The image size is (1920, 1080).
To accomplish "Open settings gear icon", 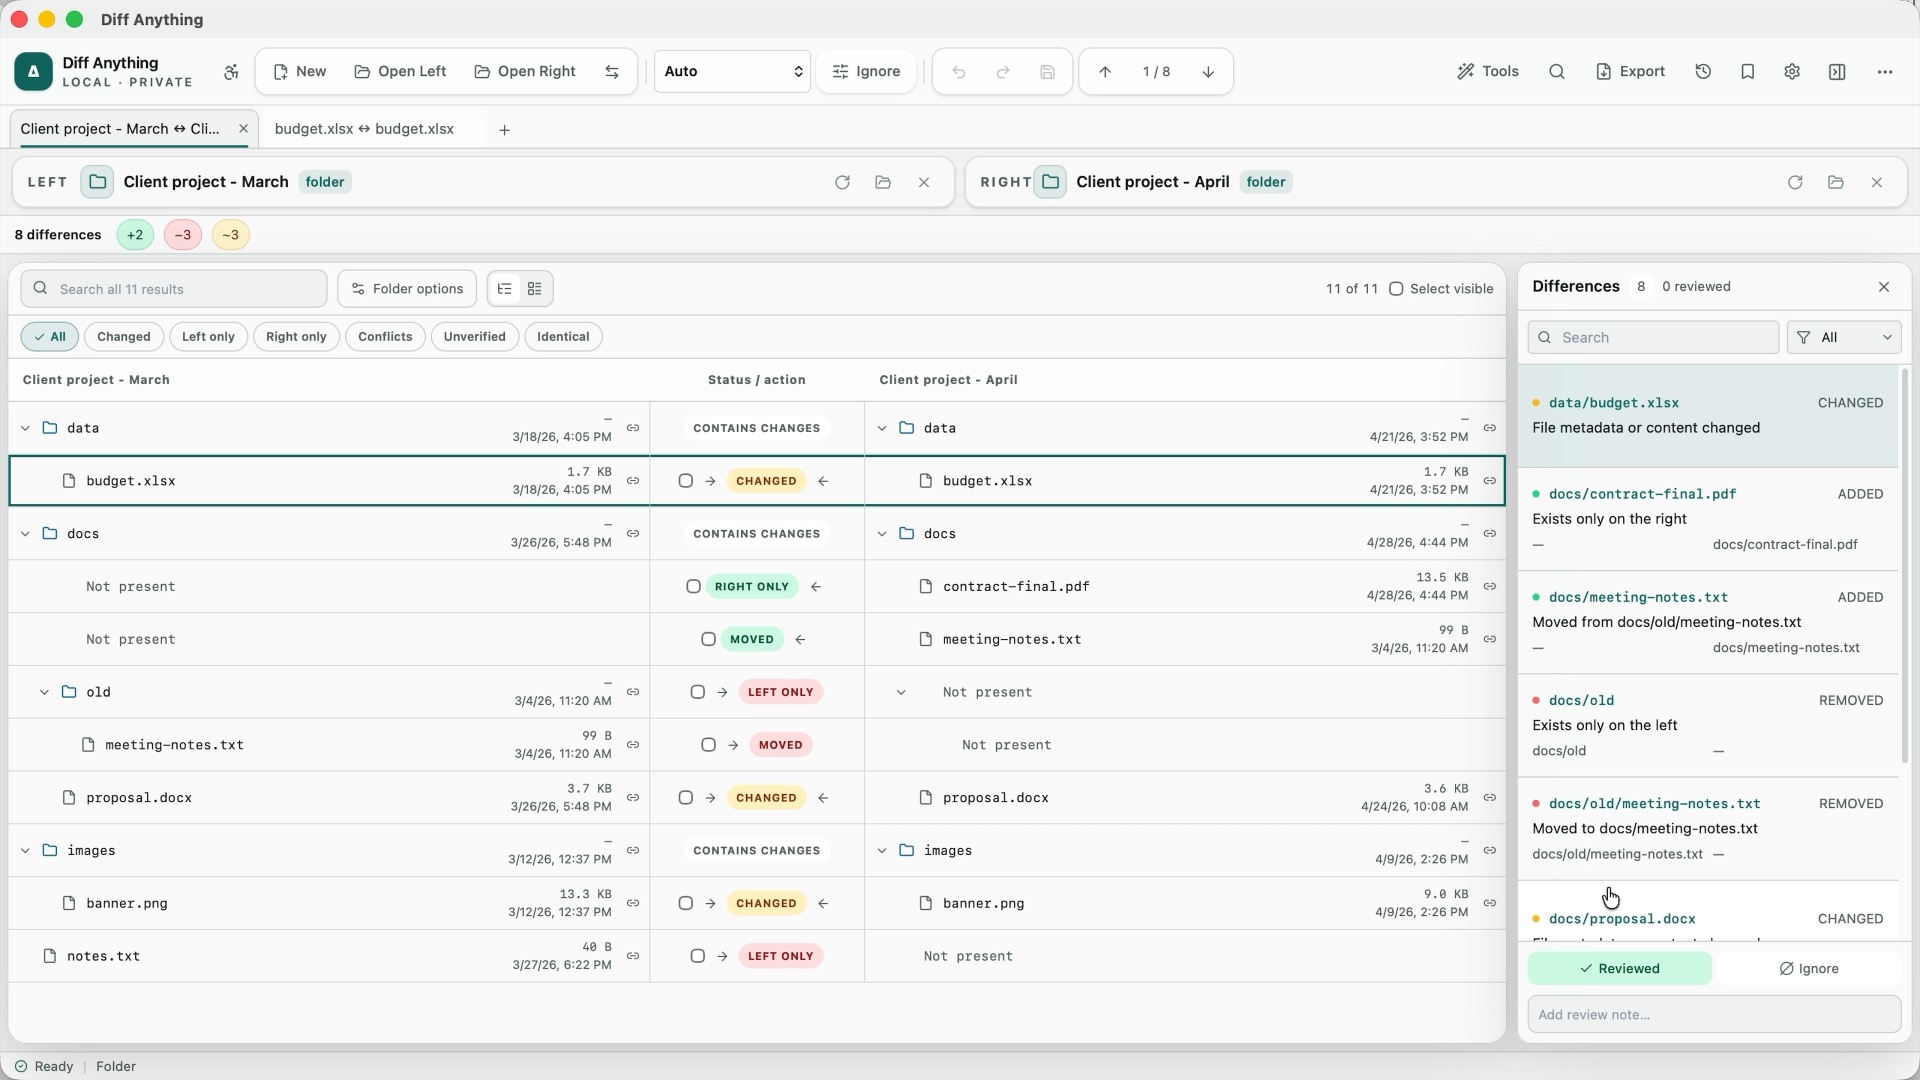I will pyautogui.click(x=1792, y=72).
